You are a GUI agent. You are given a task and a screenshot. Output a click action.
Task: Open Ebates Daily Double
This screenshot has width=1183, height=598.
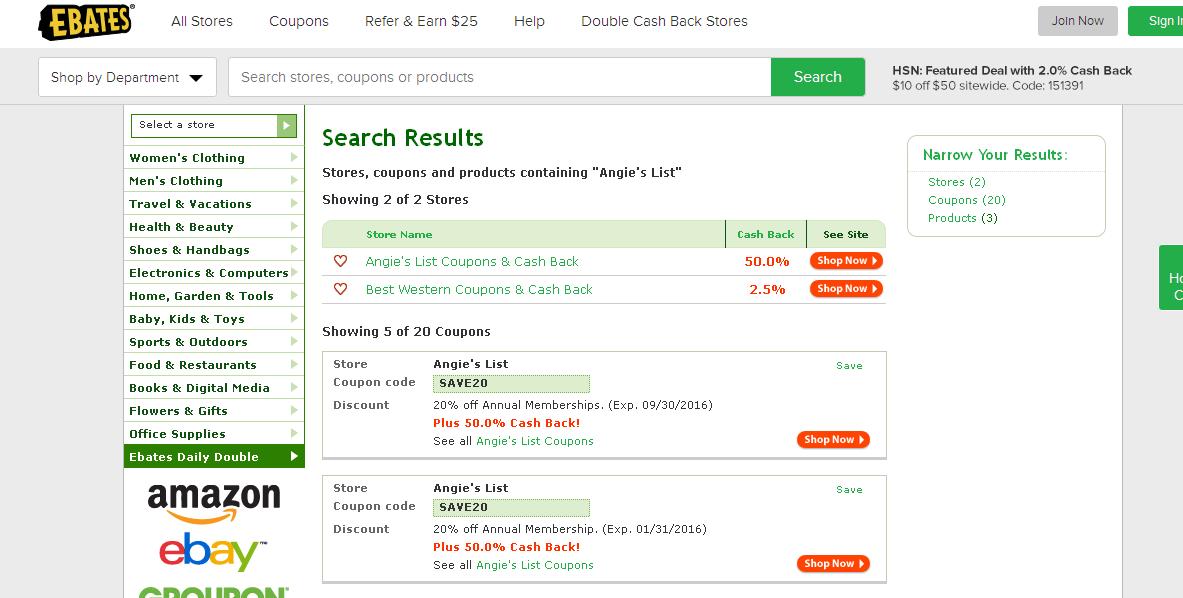214,456
